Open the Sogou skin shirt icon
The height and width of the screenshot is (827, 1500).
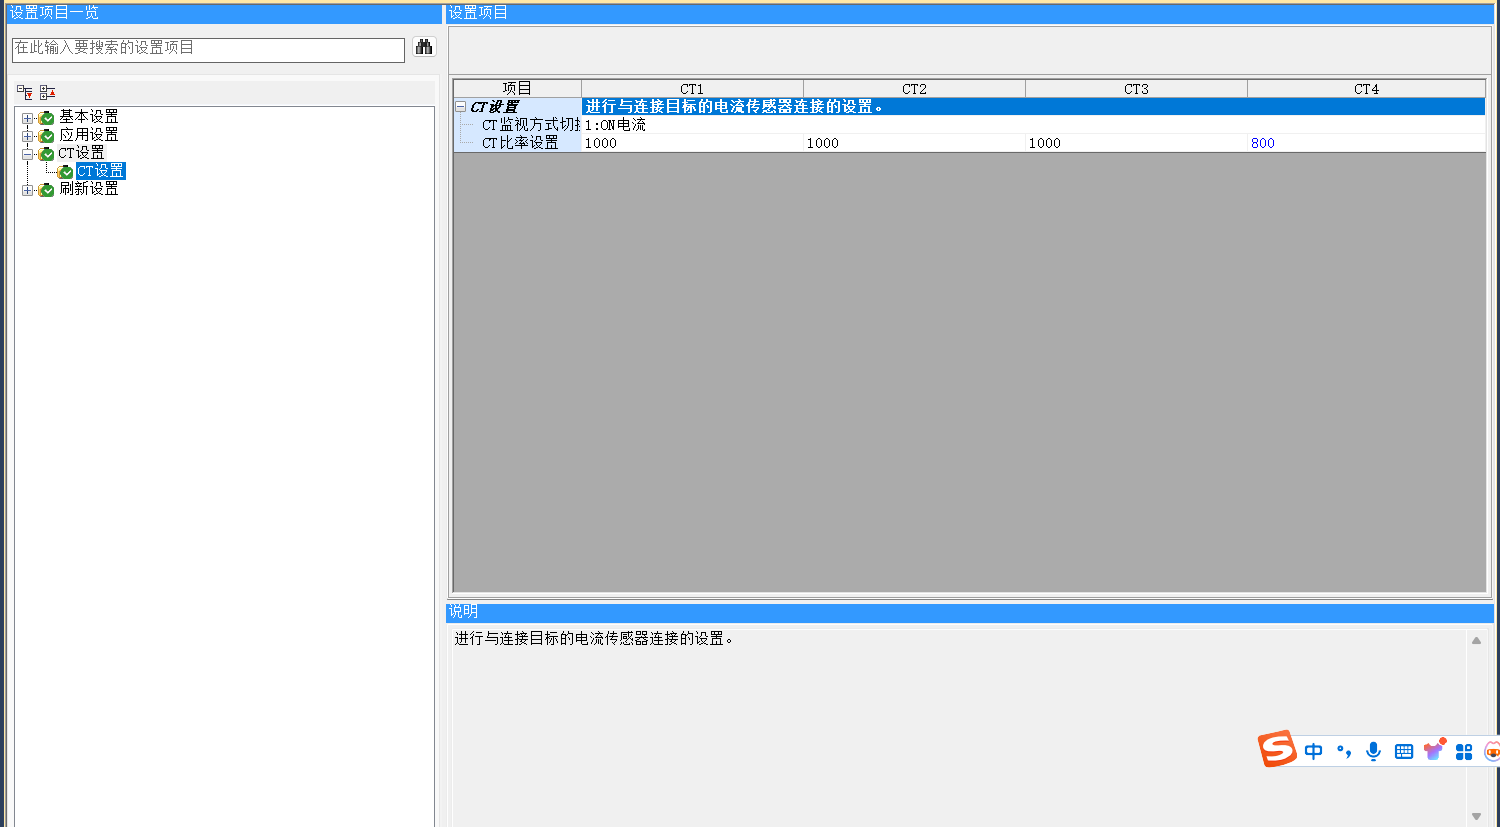click(1434, 750)
